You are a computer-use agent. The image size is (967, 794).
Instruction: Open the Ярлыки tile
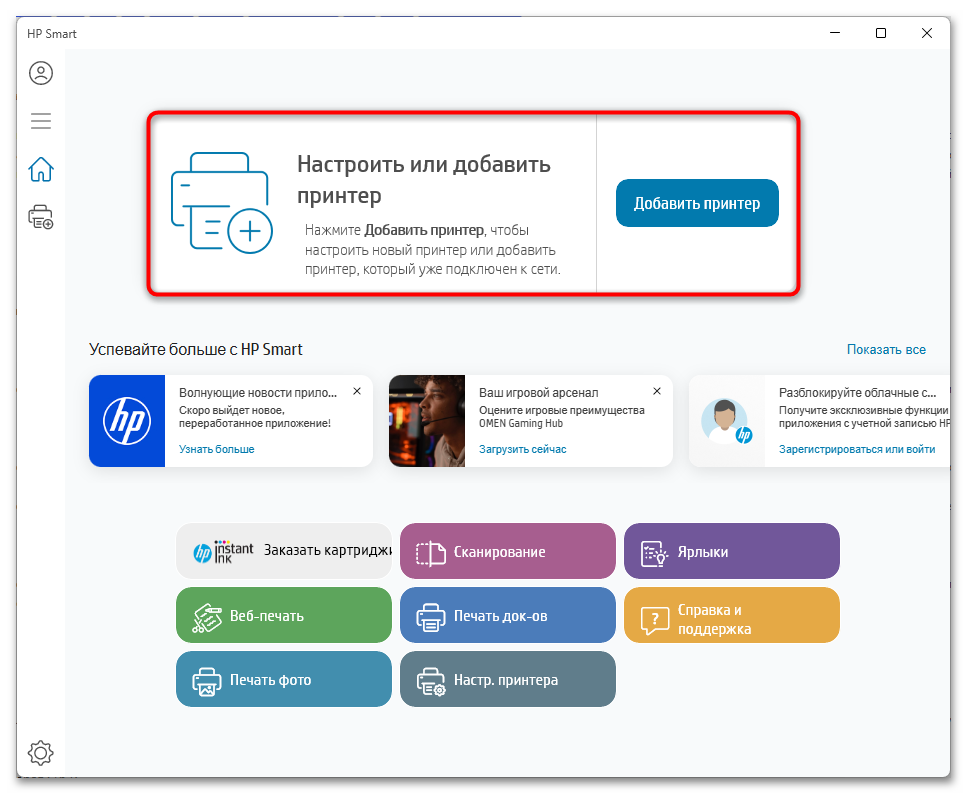coord(731,551)
